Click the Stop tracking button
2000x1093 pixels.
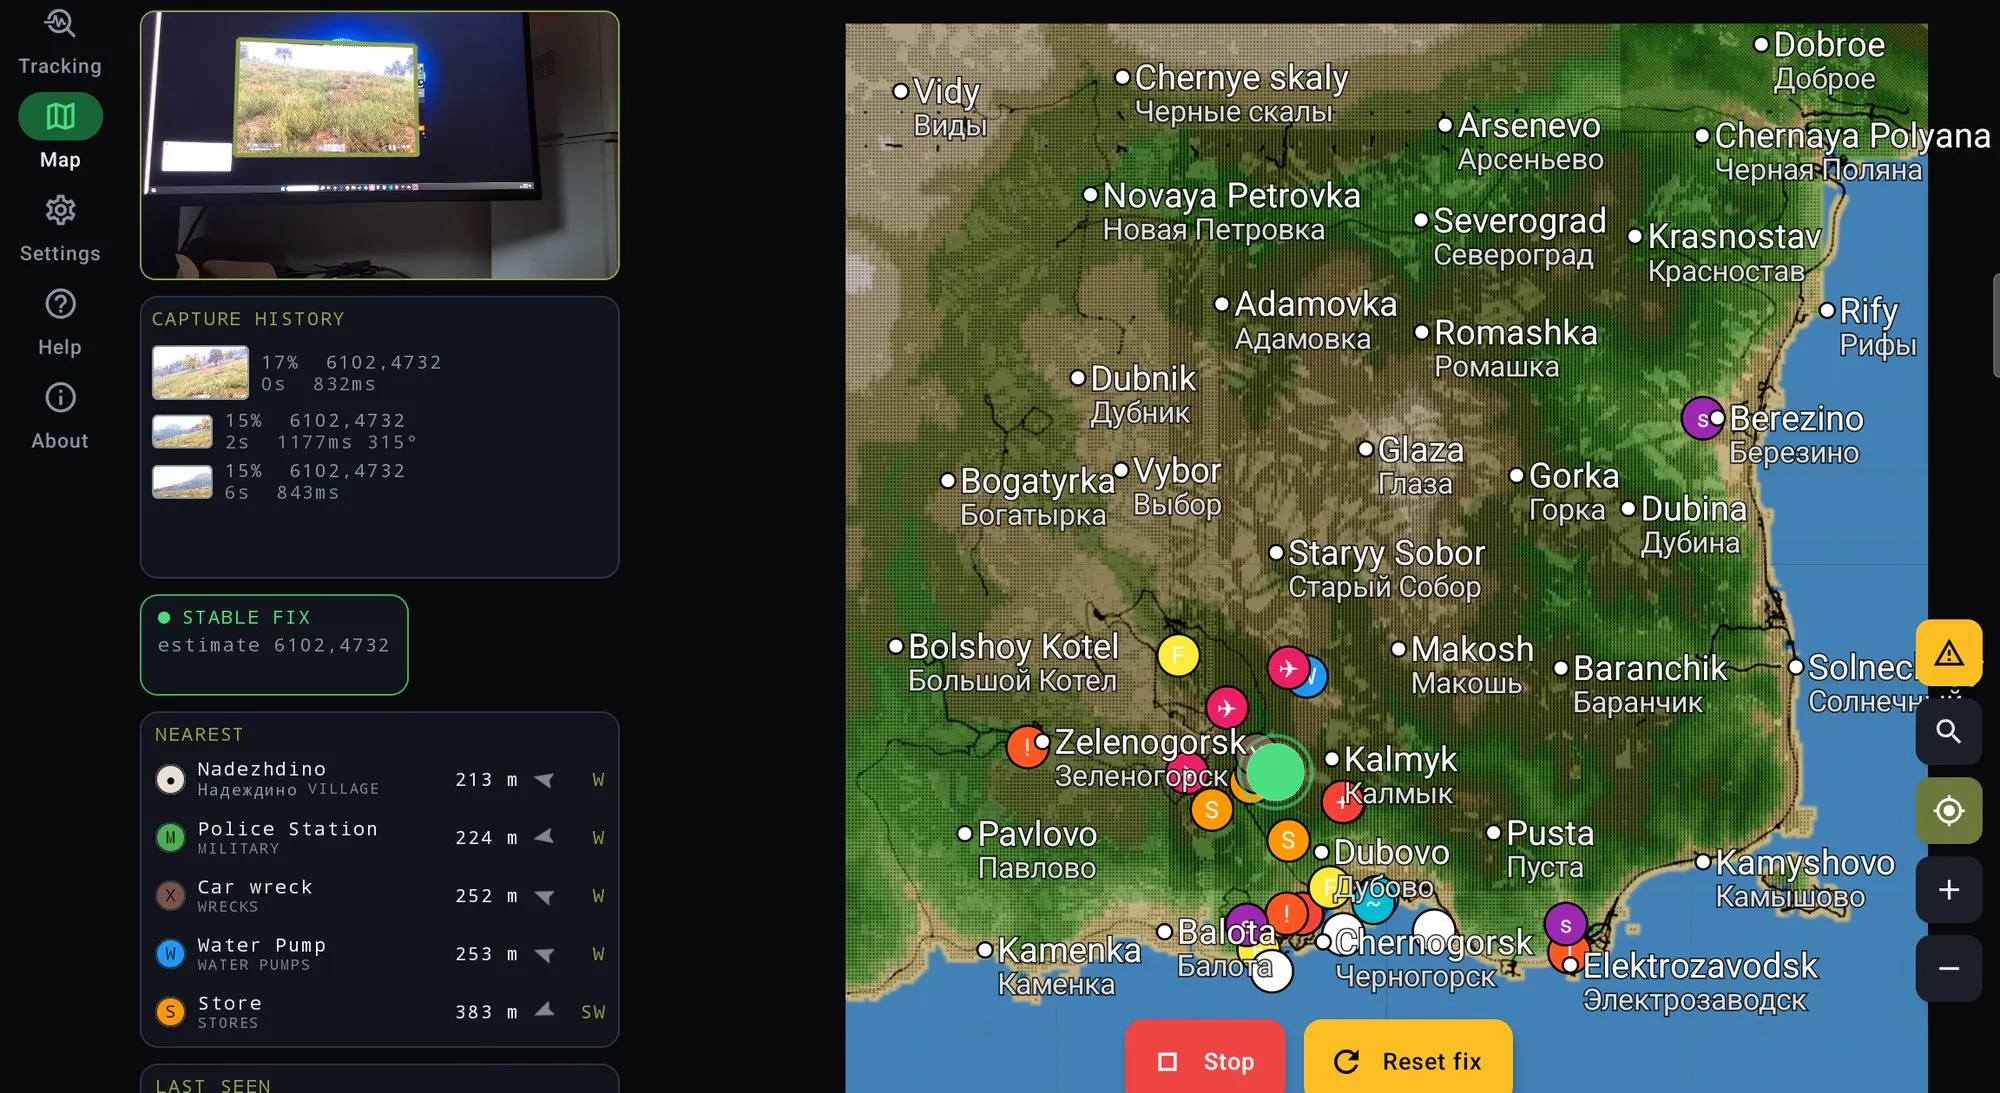[x=1205, y=1058]
